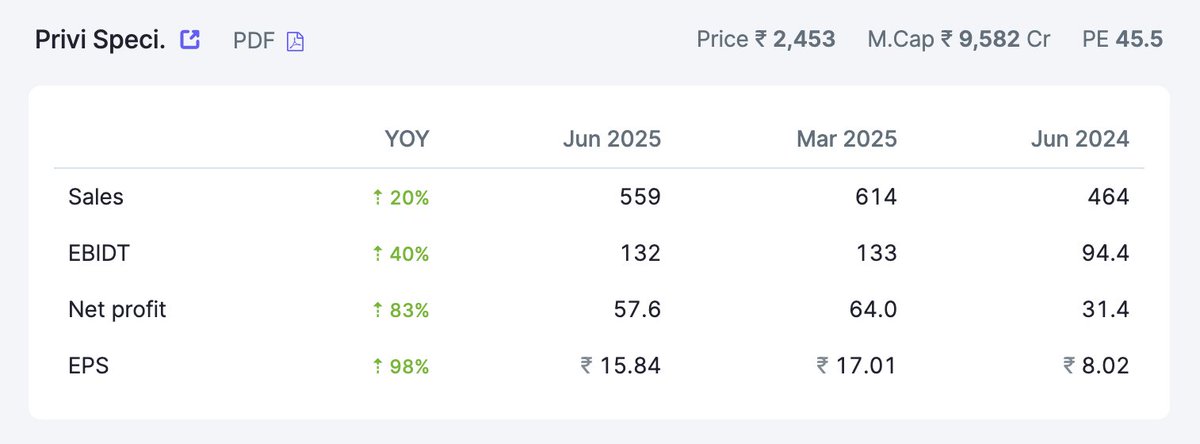Open the external link icon beside Privi Speci.
The width and height of the screenshot is (1200, 444).
[190, 40]
